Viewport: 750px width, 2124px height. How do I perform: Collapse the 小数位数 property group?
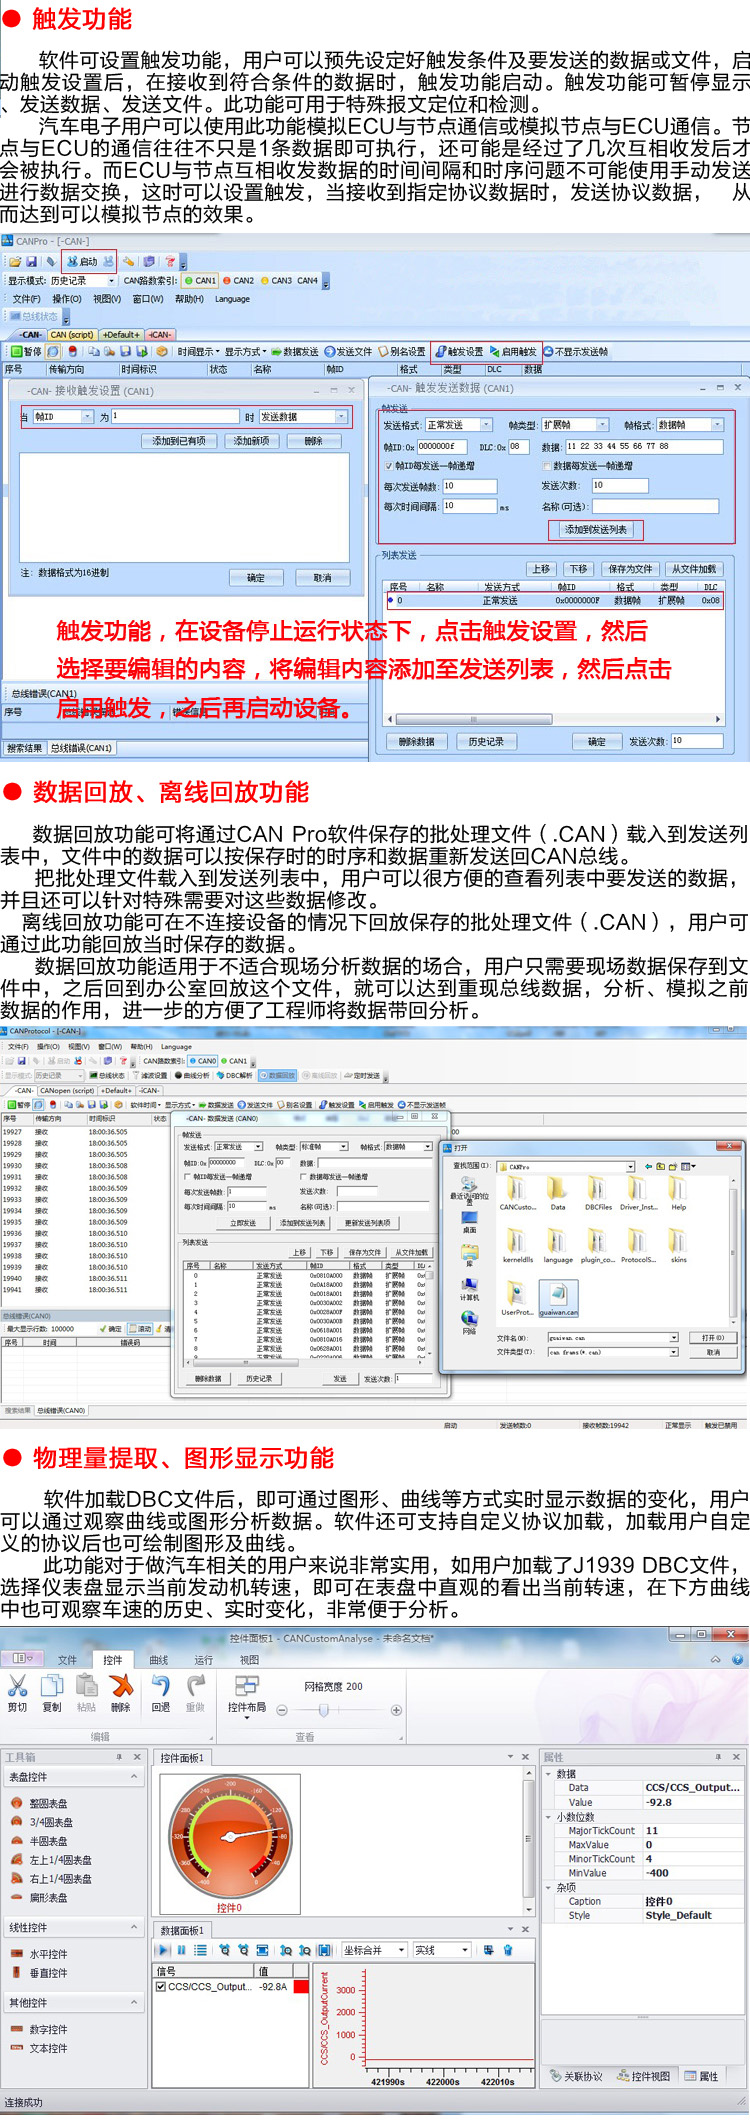[548, 1817]
